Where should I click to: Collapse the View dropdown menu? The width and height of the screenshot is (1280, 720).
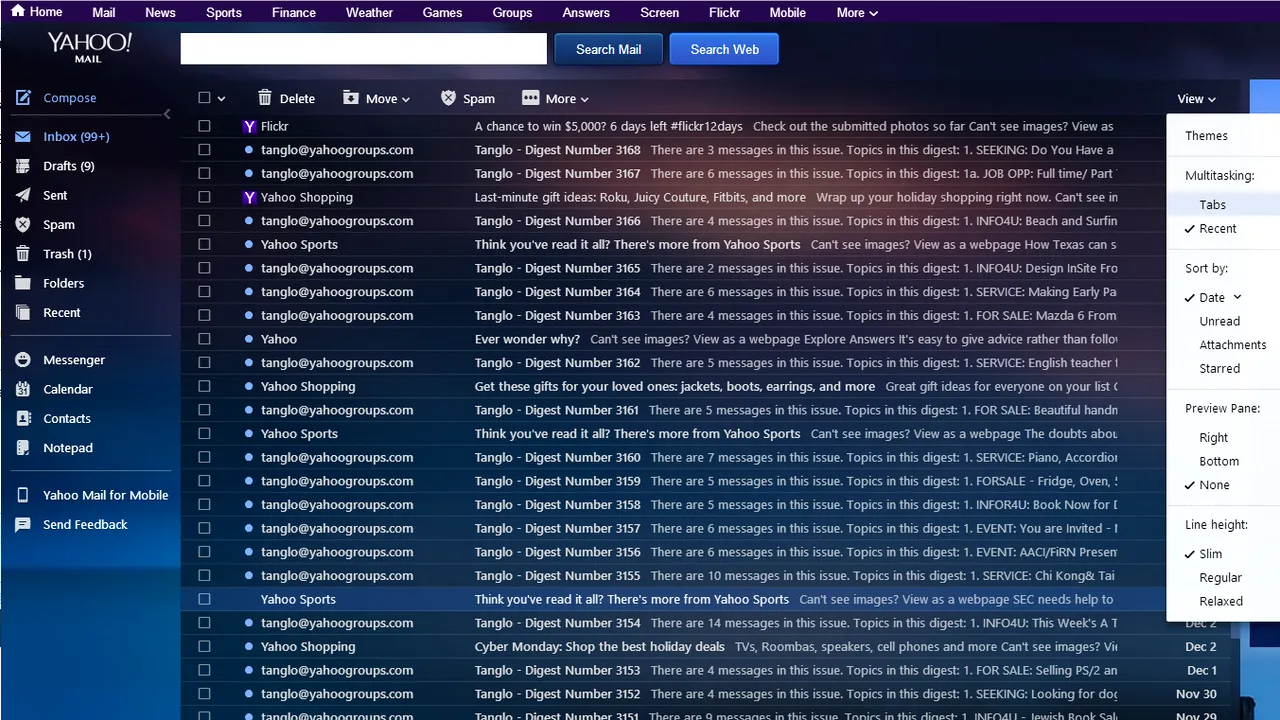coord(1196,99)
